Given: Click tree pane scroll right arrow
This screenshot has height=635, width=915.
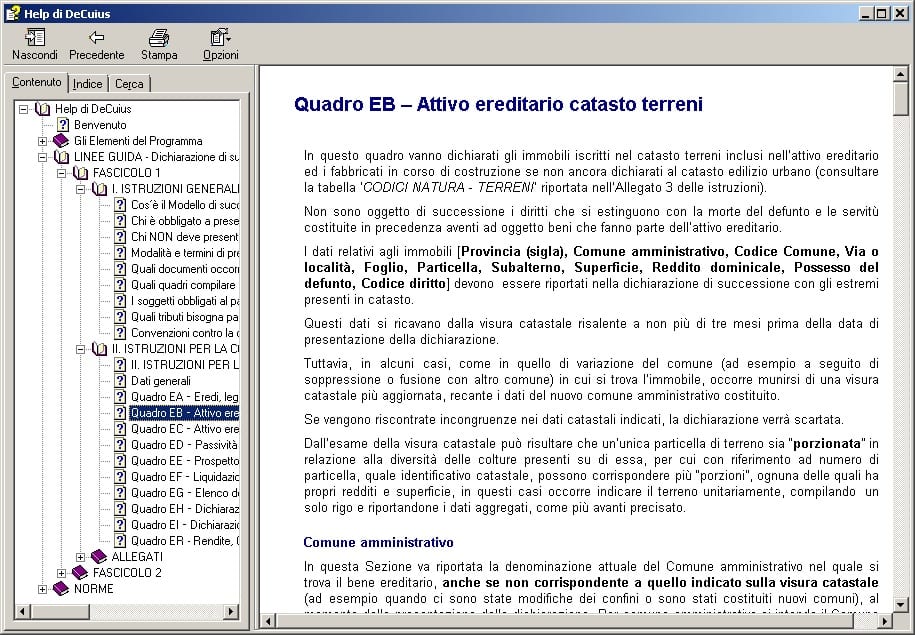Looking at the screenshot, I should click(x=231, y=612).
